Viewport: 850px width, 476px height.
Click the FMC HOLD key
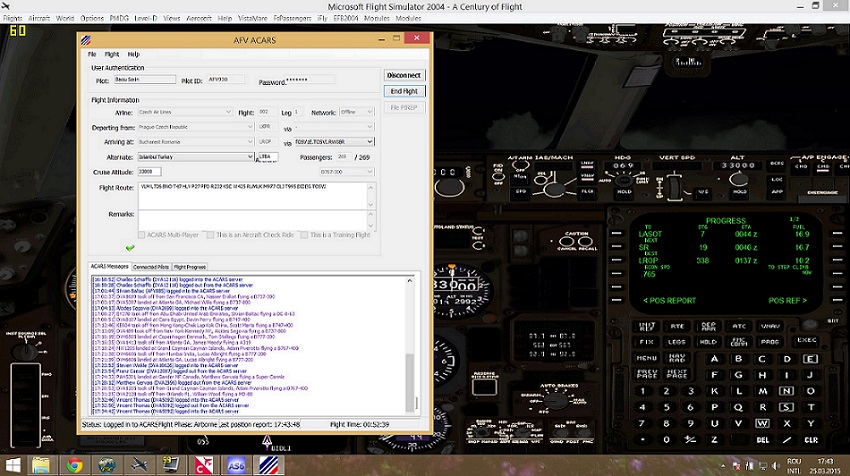[708, 342]
